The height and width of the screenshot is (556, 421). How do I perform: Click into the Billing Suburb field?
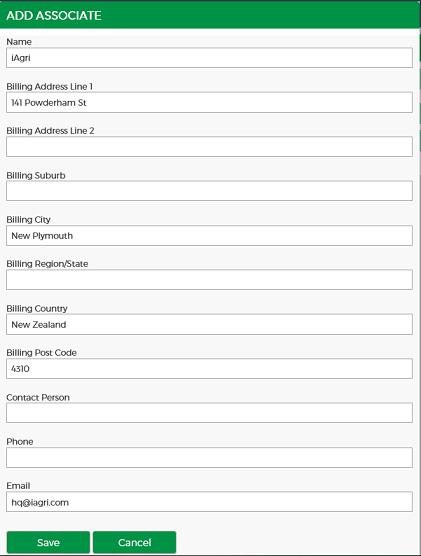point(209,191)
